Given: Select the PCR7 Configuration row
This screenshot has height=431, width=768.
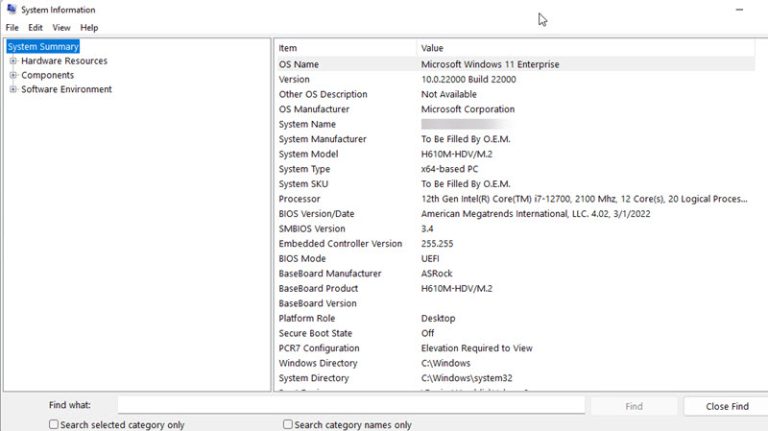Looking at the screenshot, I should click(x=515, y=348).
